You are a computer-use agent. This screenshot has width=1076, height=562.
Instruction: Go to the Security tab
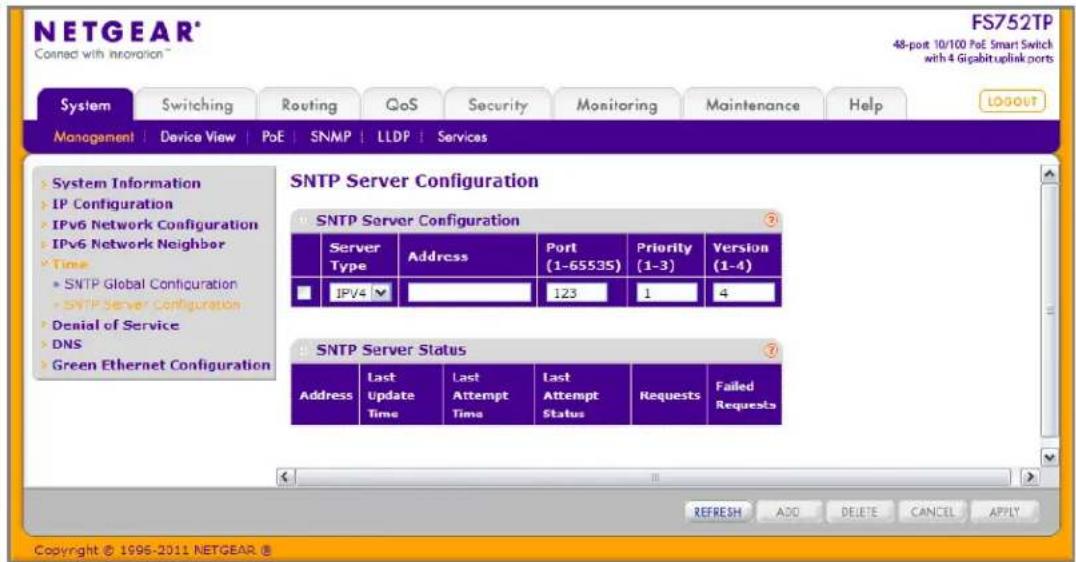pos(498,105)
